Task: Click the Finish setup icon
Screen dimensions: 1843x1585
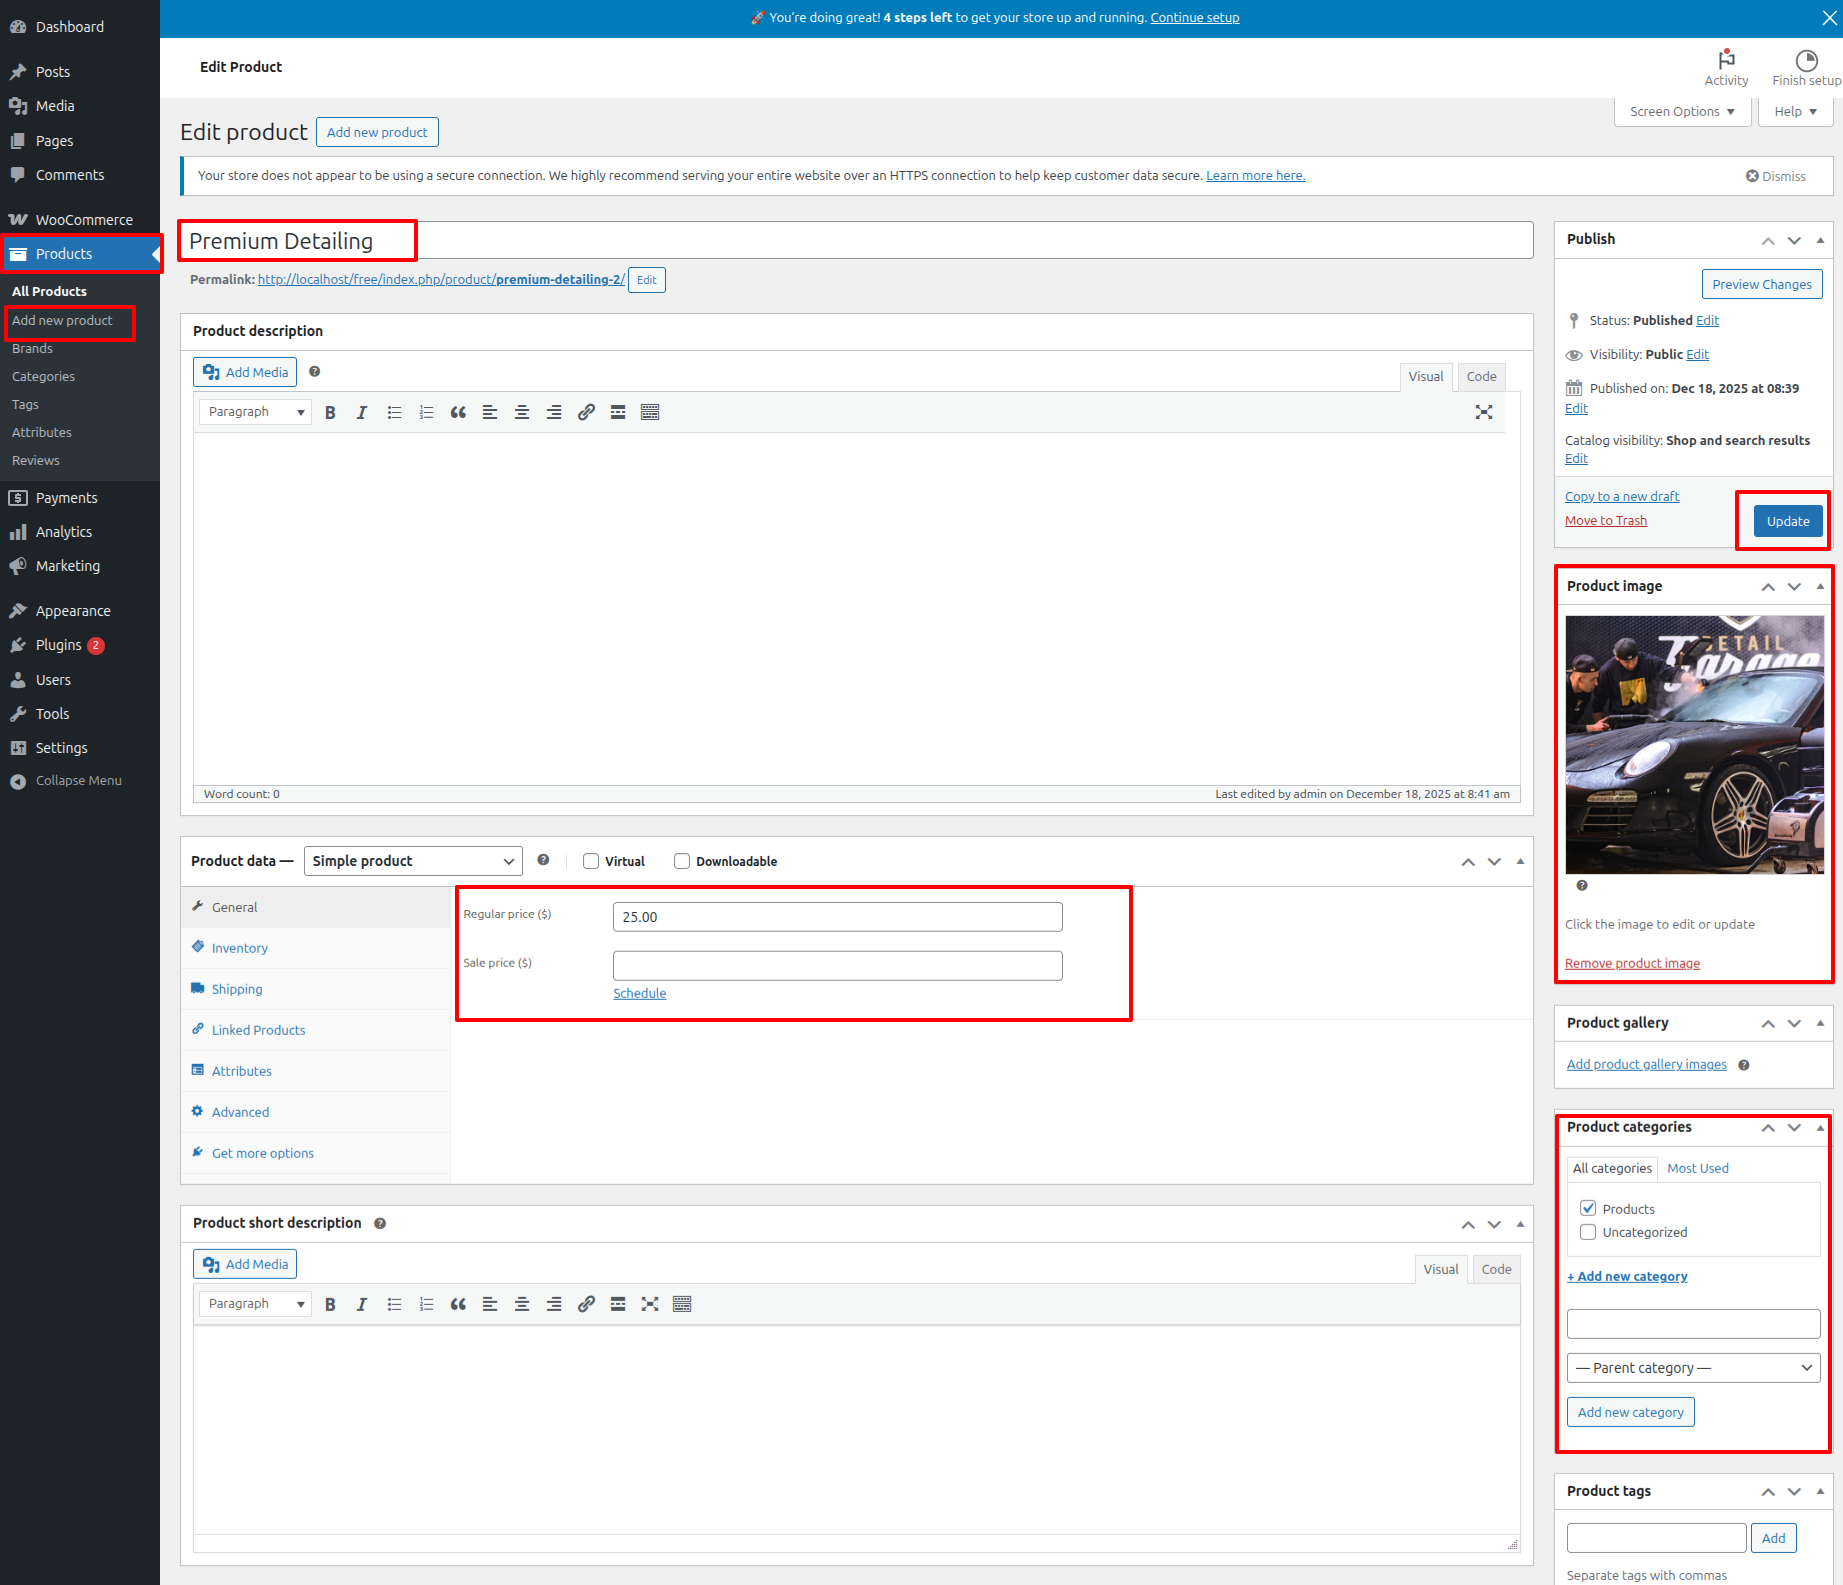Action: click(1806, 60)
